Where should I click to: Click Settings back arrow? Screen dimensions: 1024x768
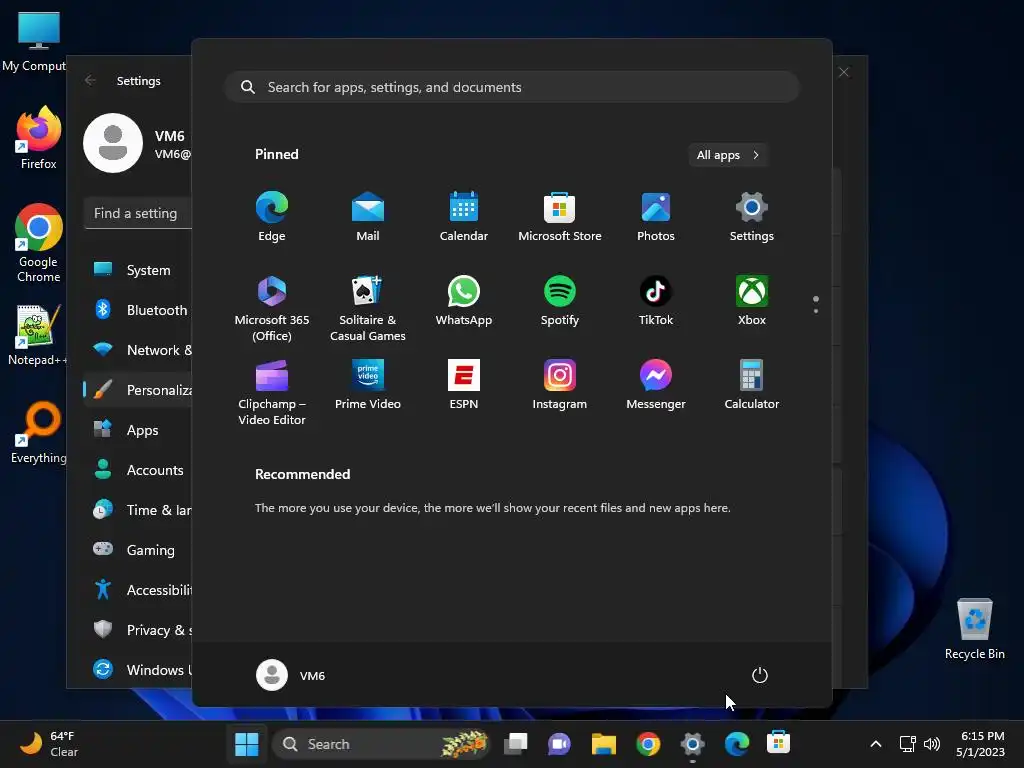(x=90, y=80)
